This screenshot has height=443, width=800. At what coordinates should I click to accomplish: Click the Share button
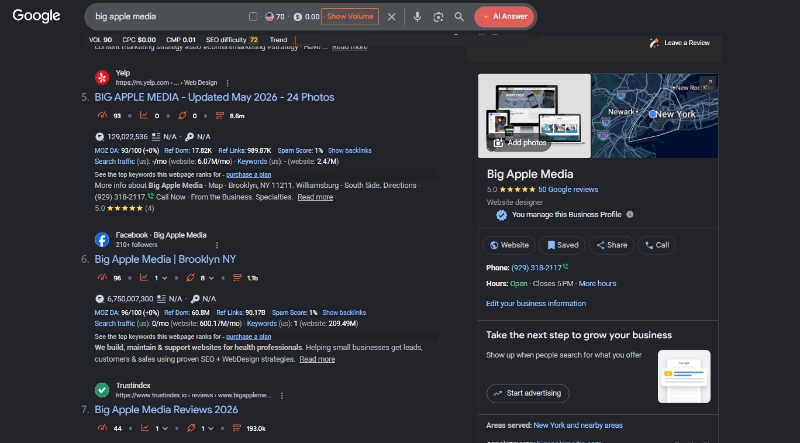(x=612, y=245)
